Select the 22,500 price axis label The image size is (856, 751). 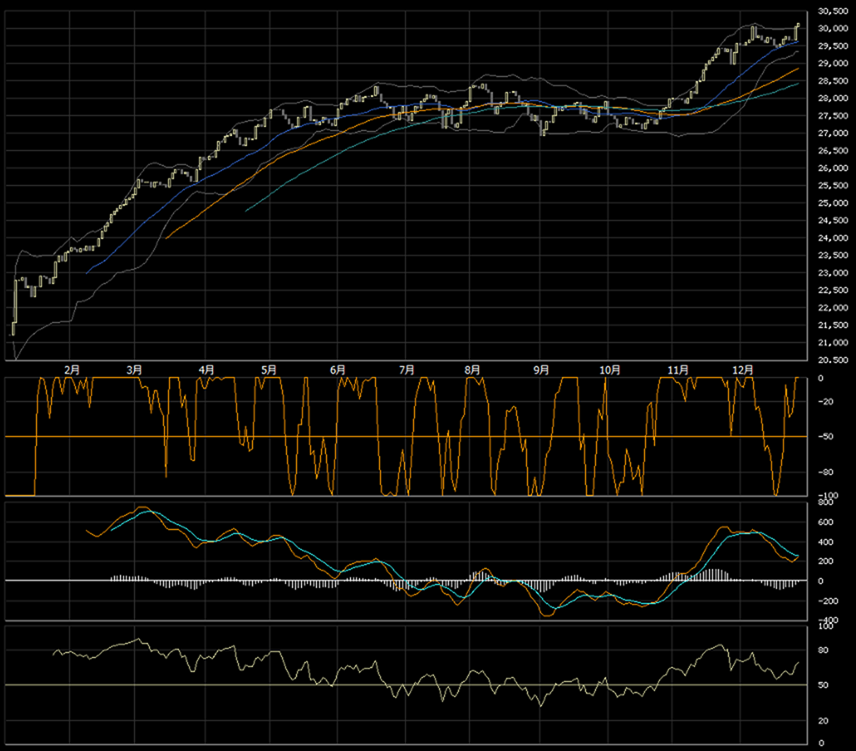[x=833, y=290]
